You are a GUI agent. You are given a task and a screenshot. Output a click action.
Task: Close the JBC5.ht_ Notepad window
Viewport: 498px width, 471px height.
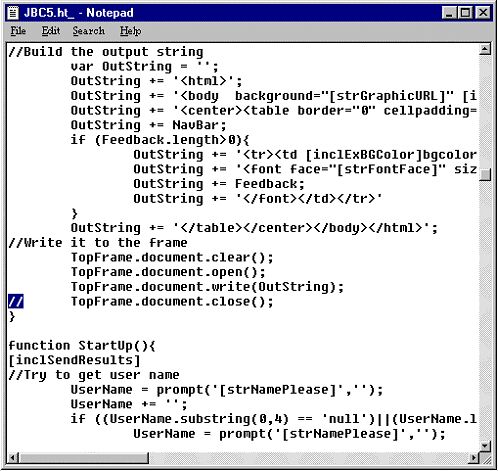pyautogui.click(x=483, y=13)
